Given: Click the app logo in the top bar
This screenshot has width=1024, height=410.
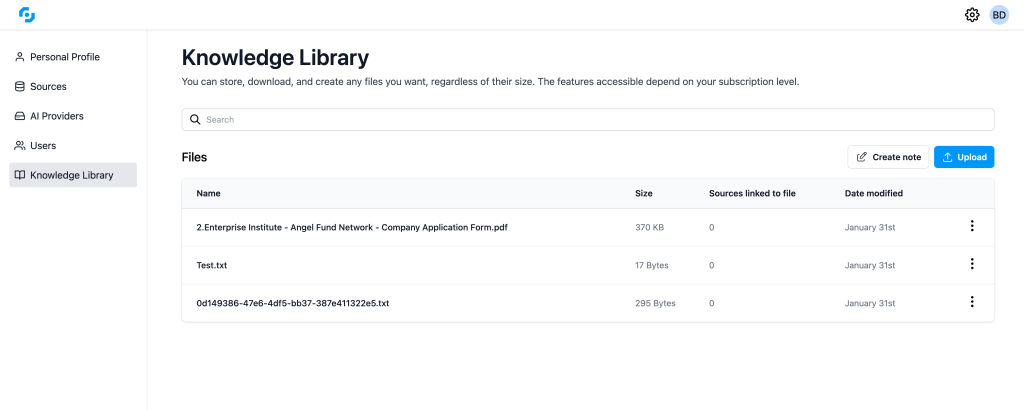Looking at the screenshot, I should coord(27,14).
